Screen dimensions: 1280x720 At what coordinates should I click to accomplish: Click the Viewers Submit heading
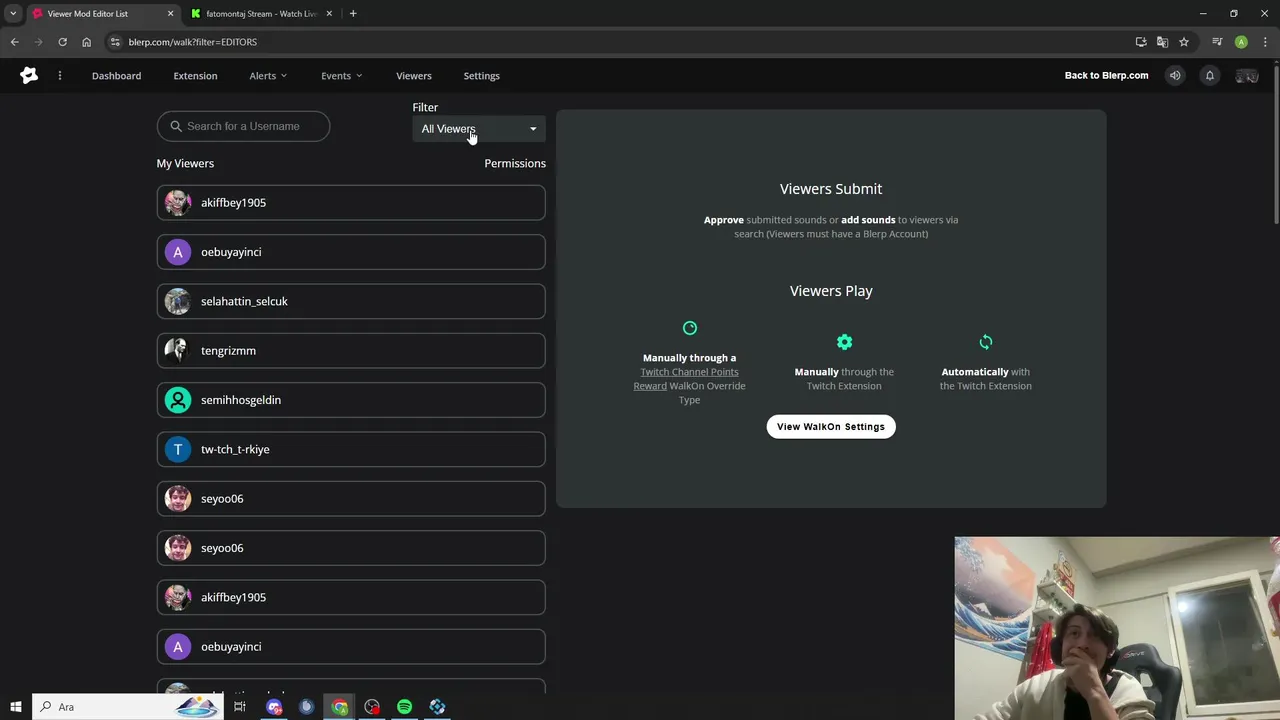point(831,189)
